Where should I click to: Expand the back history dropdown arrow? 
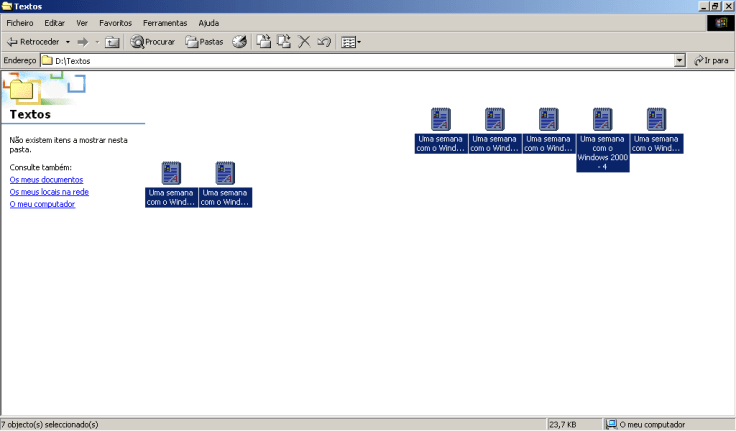tap(68, 42)
